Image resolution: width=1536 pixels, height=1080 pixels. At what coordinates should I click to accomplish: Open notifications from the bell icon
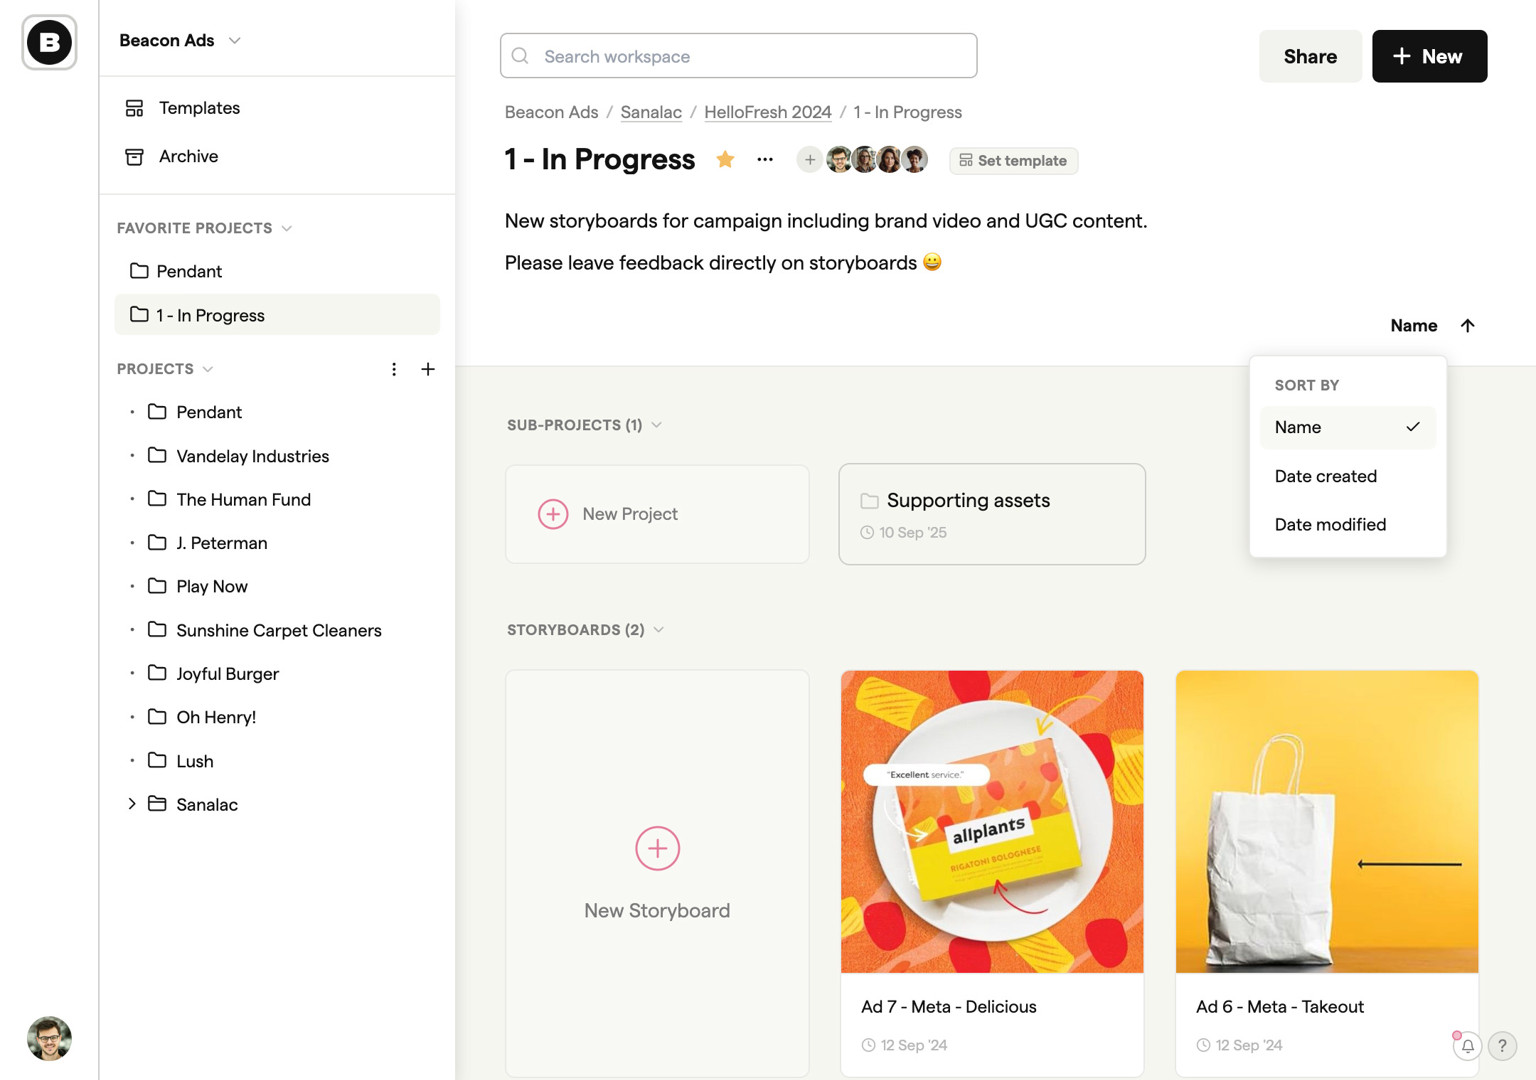point(1467,1046)
